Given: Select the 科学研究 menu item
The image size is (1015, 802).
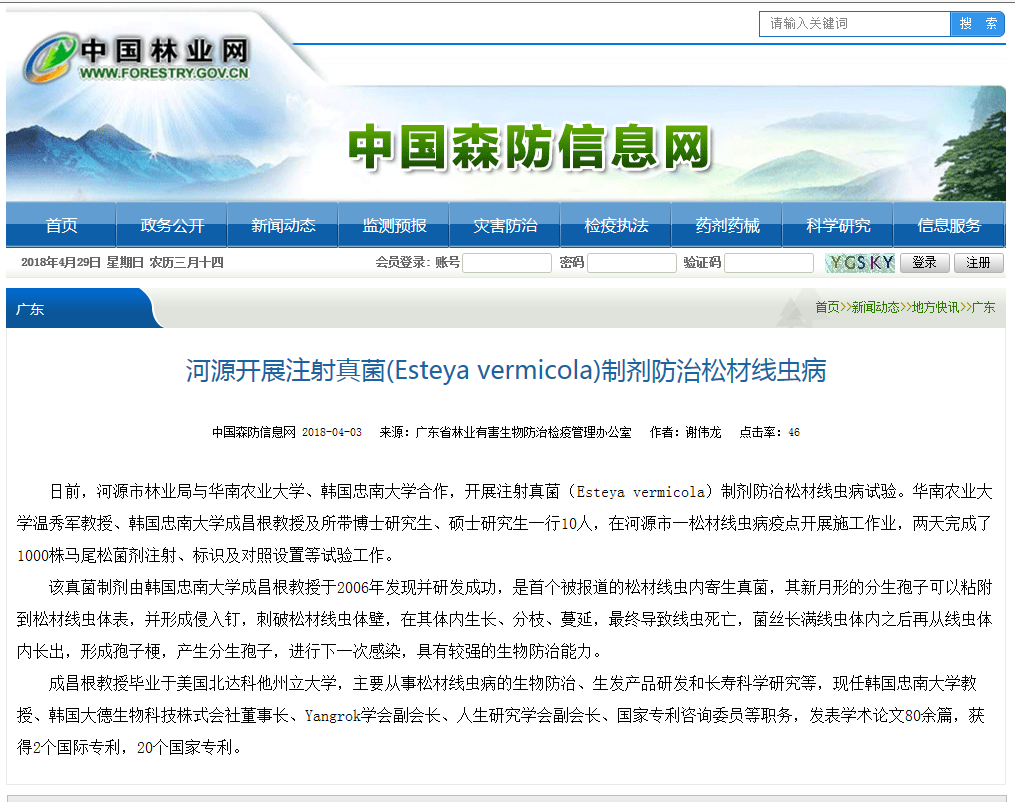Looking at the screenshot, I should coord(838,226).
